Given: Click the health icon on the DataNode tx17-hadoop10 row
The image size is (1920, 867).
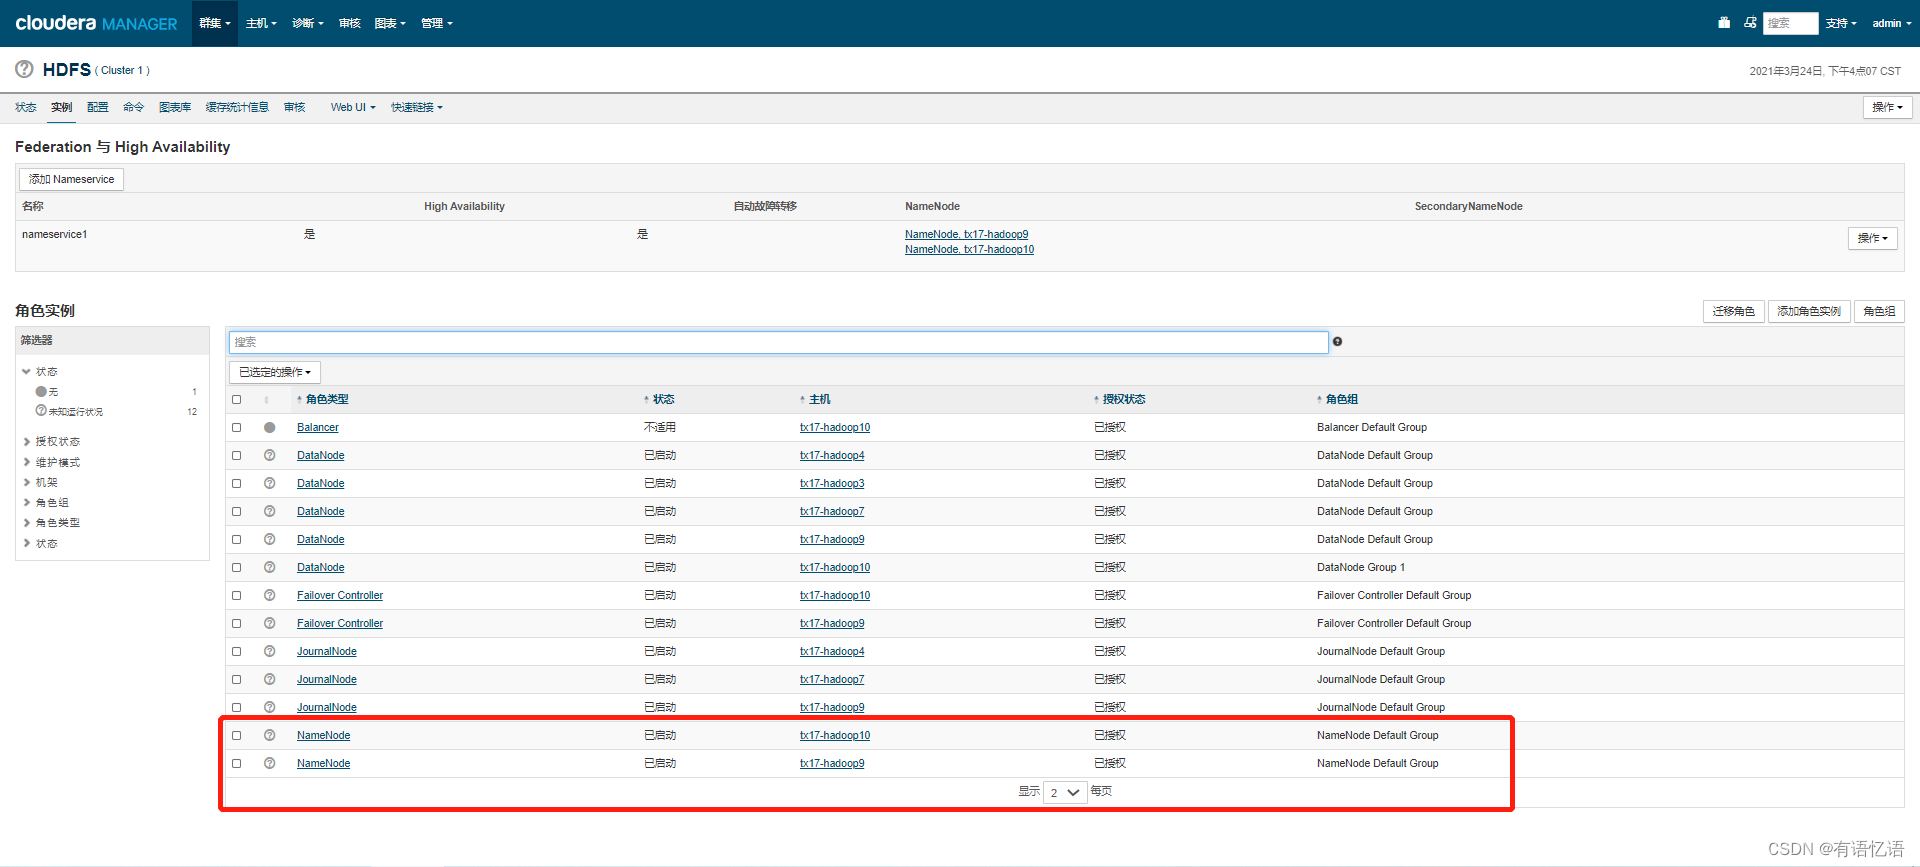Looking at the screenshot, I should (270, 567).
